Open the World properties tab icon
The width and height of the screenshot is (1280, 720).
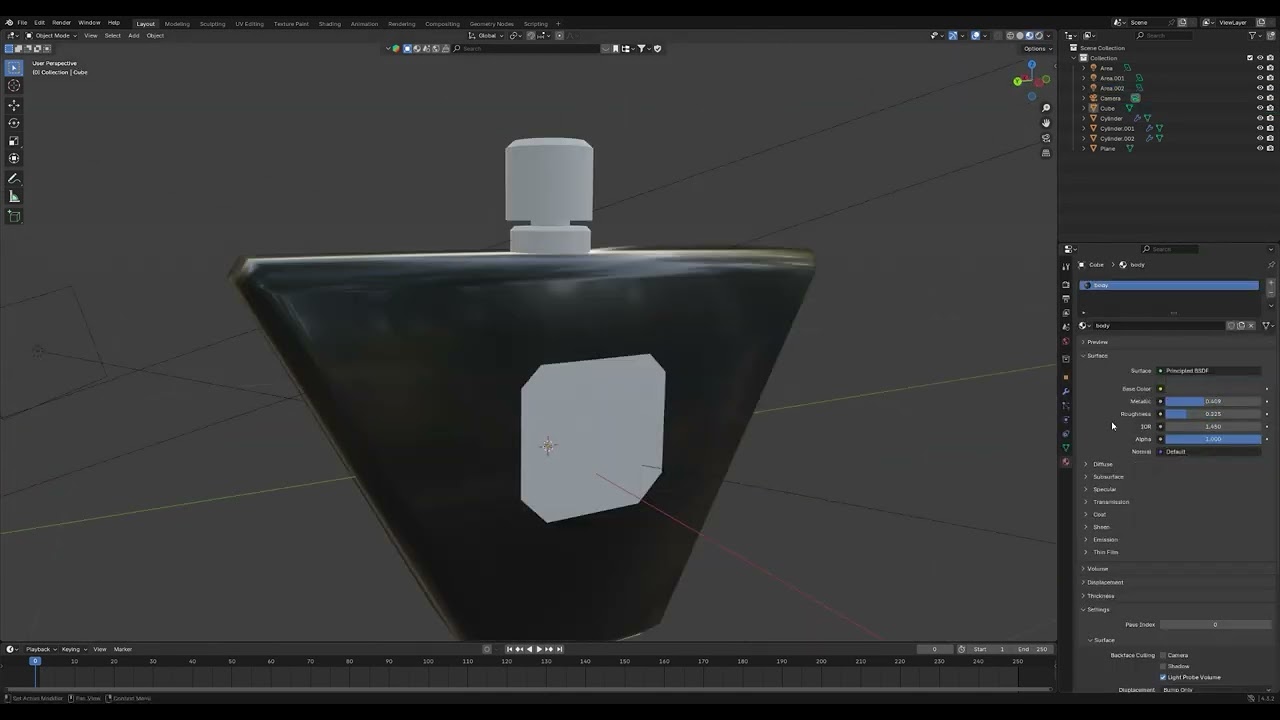pos(1066,342)
